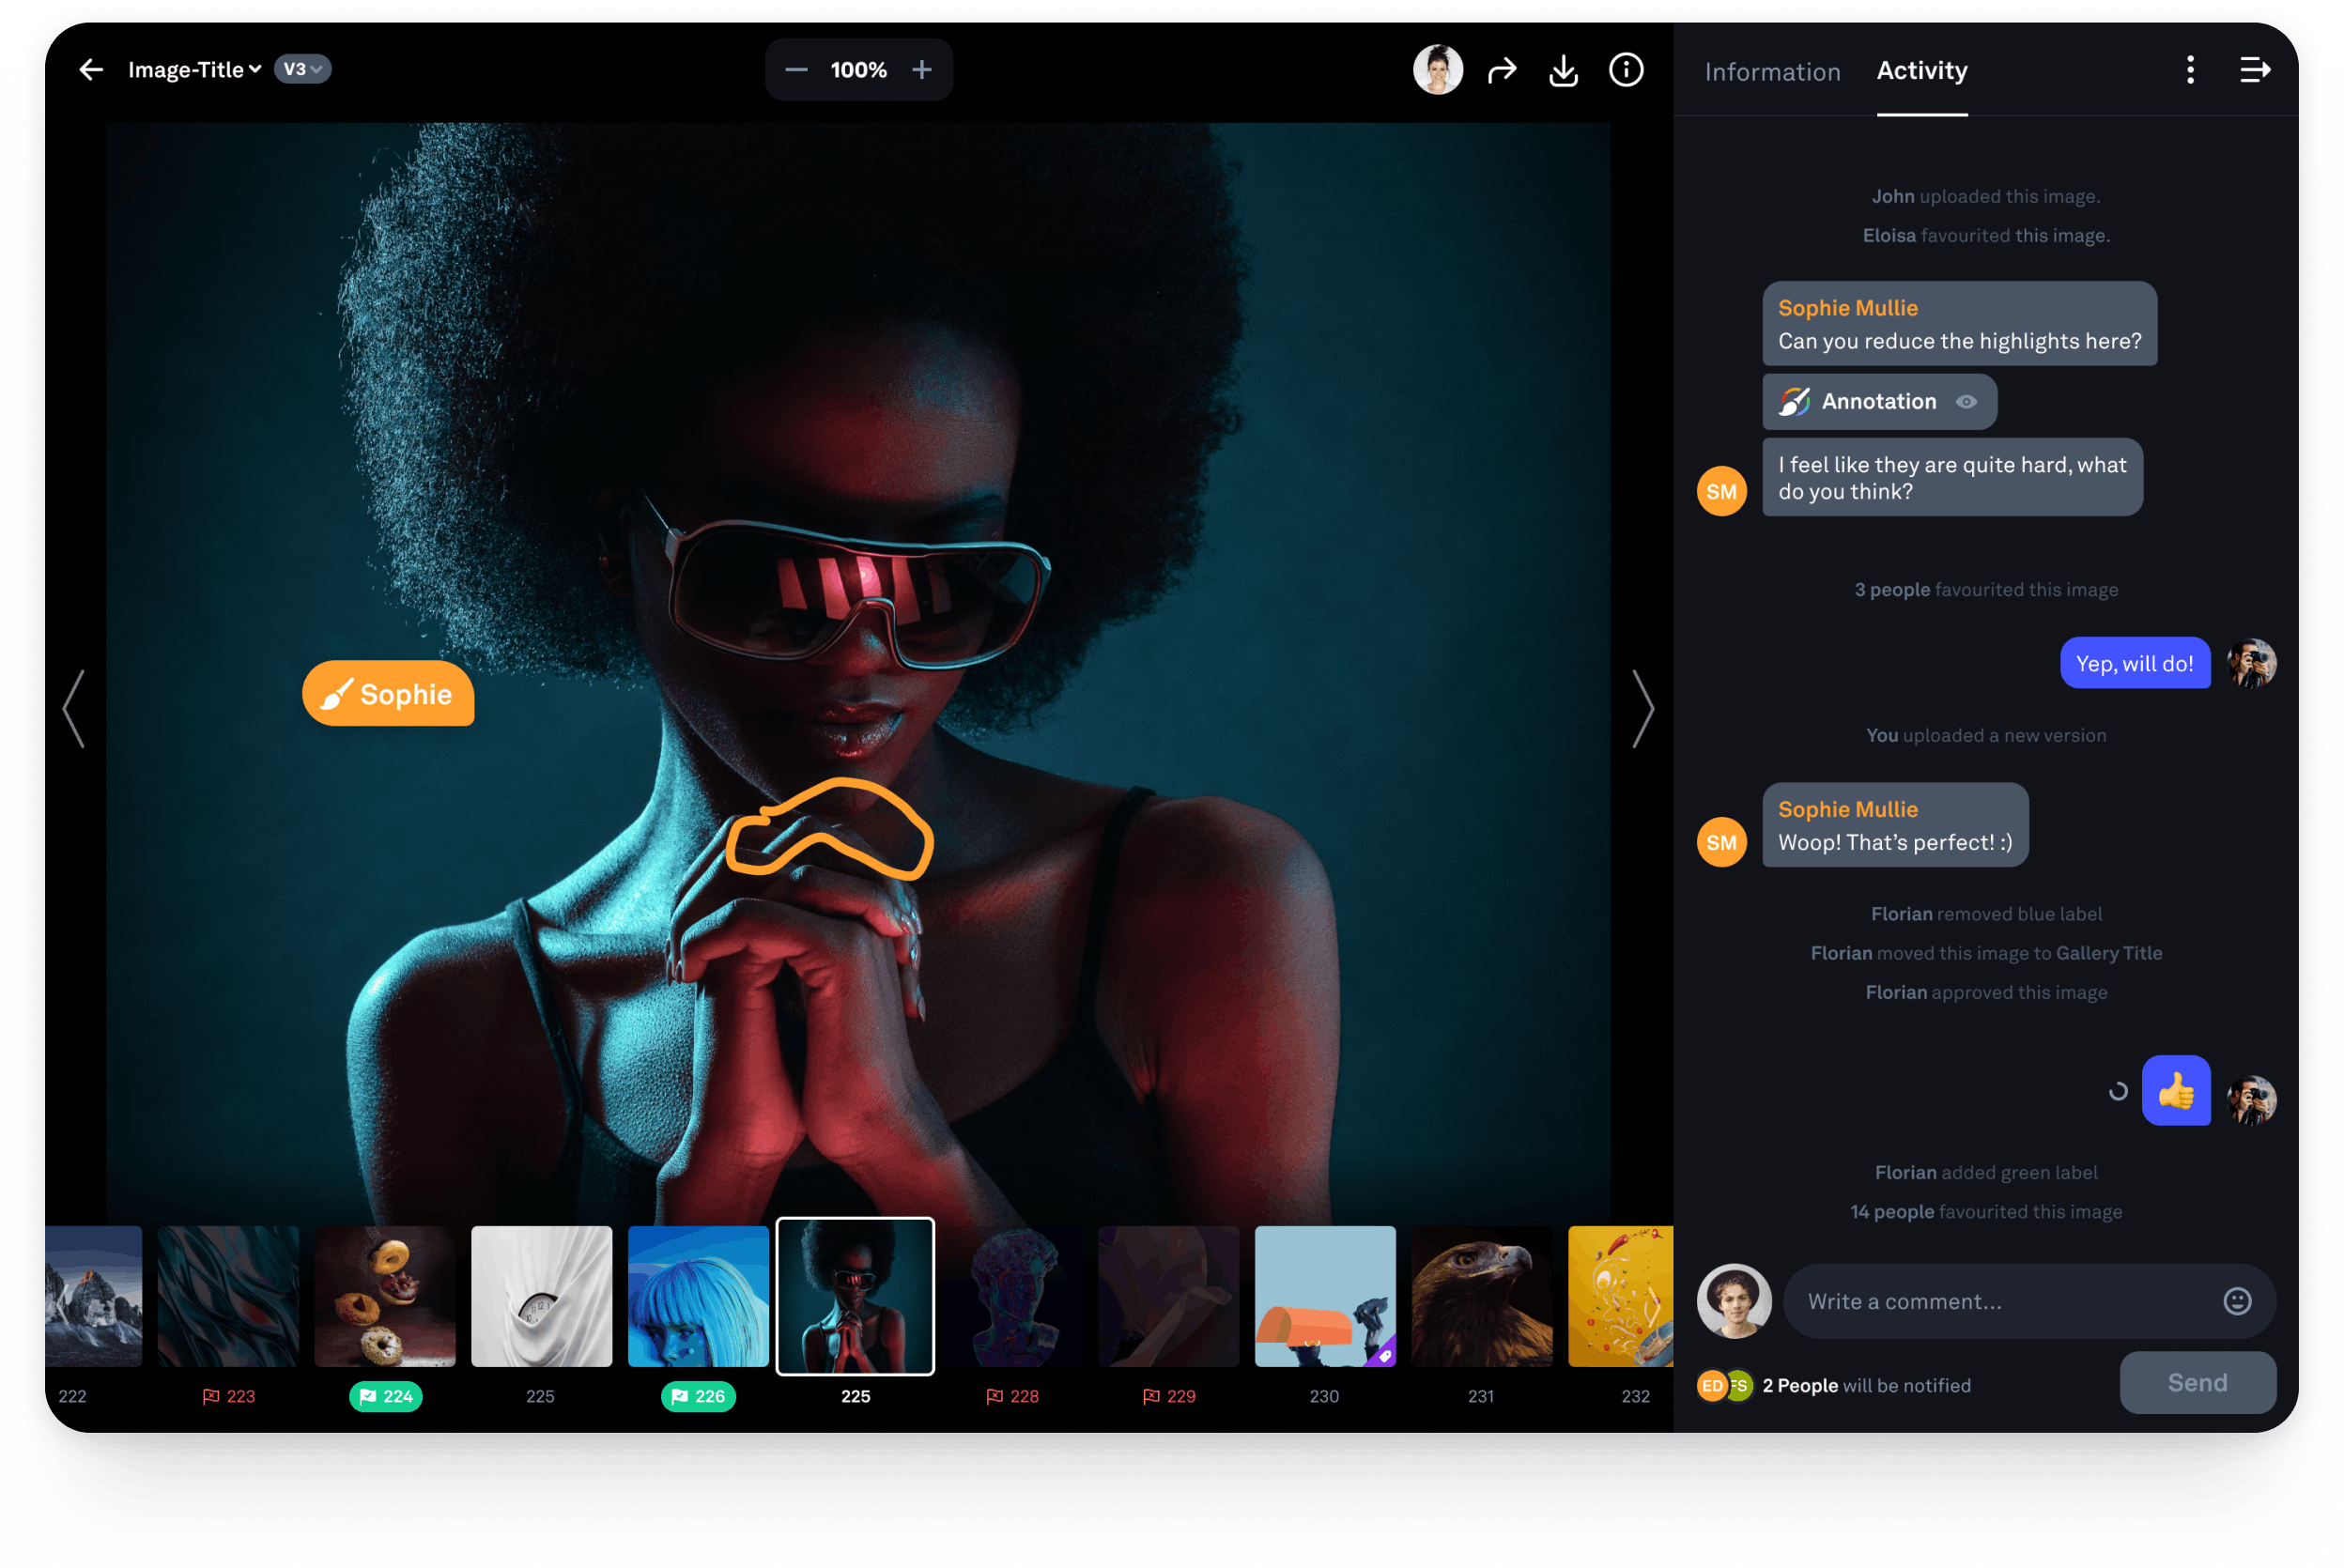Open the emoji picker in the comment field
Screen dimensions: 2344x1568
point(2238,1301)
